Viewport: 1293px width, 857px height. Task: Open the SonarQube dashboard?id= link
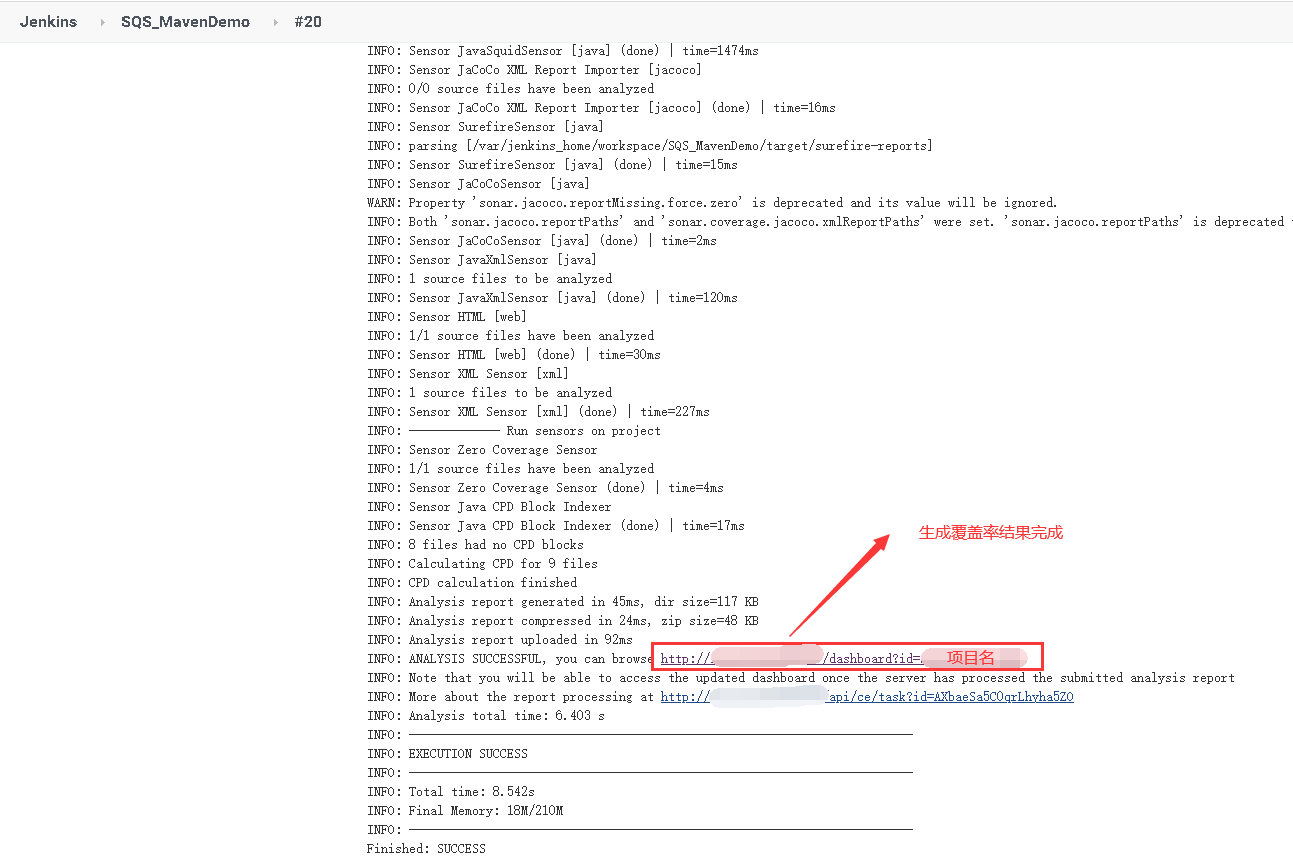(842, 658)
